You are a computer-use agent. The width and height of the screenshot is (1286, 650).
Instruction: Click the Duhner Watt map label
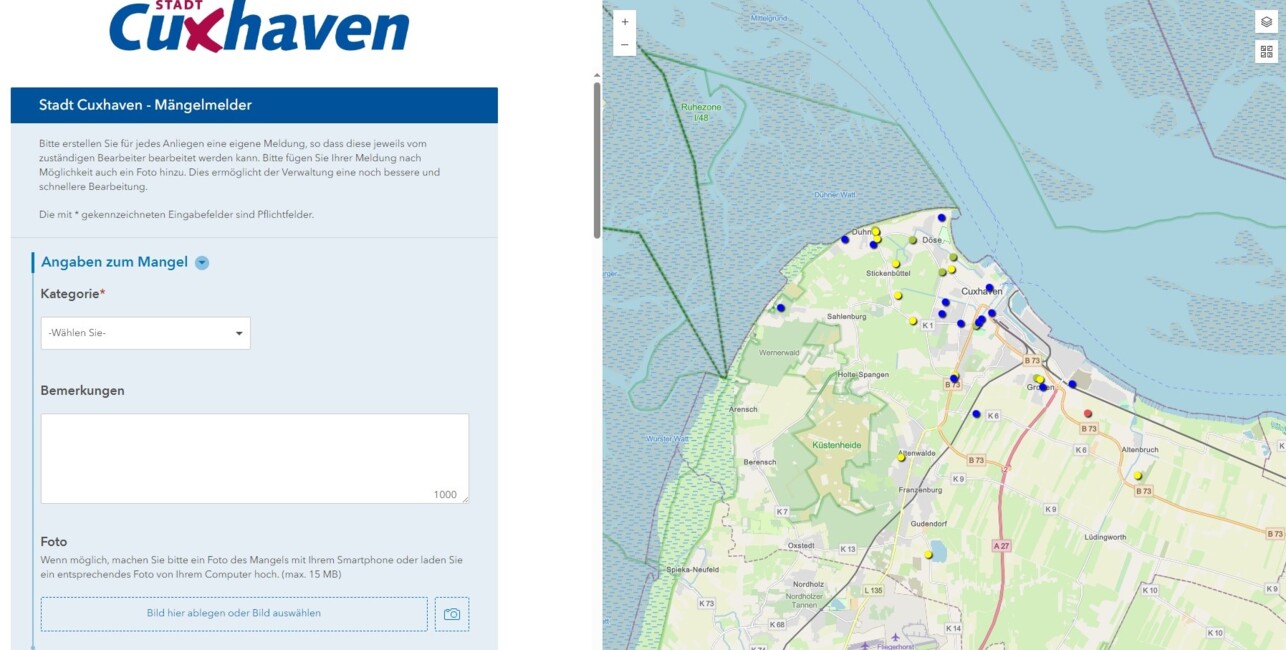835,194
